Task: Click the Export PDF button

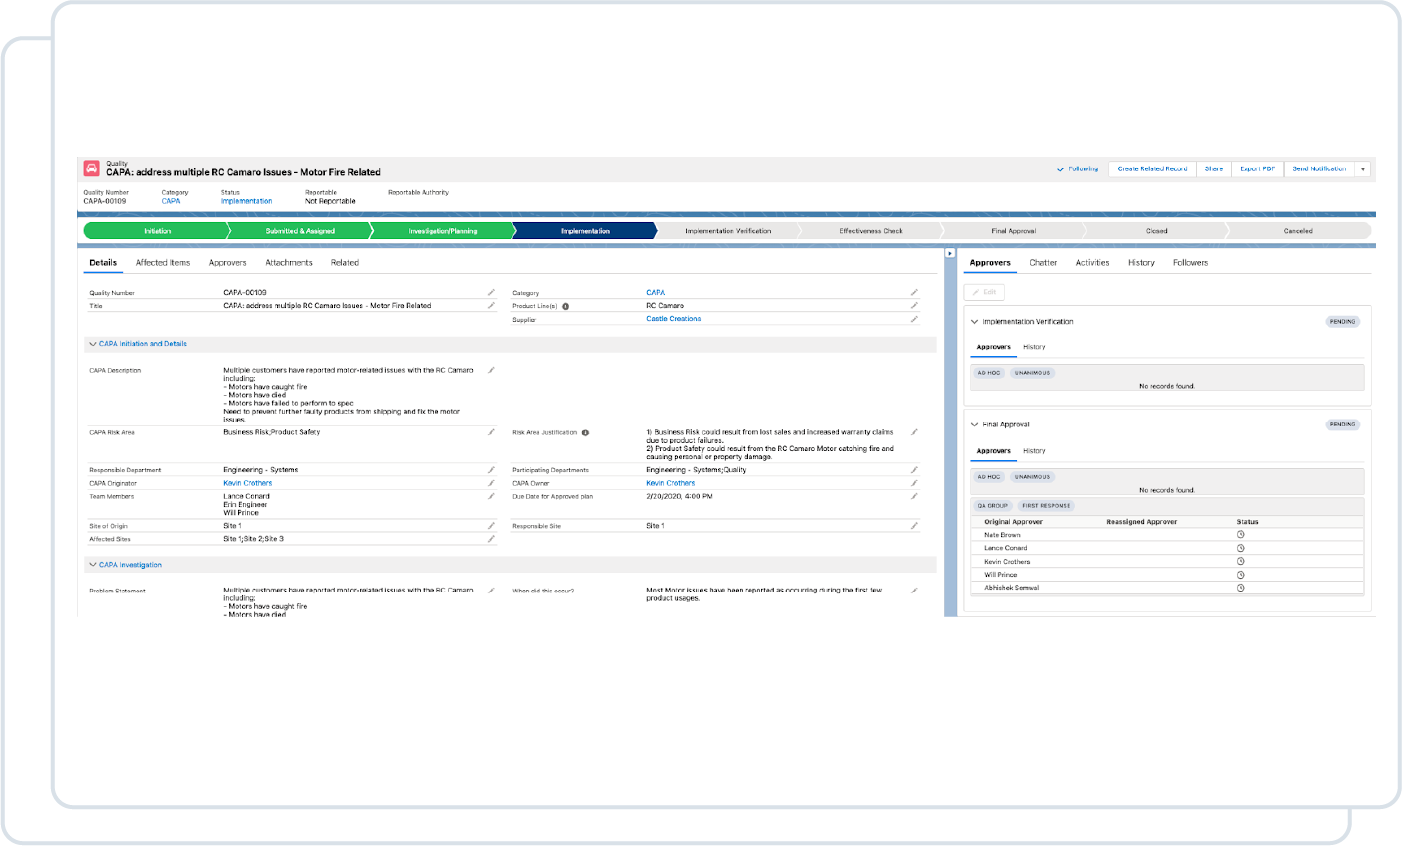Action: tap(1257, 169)
